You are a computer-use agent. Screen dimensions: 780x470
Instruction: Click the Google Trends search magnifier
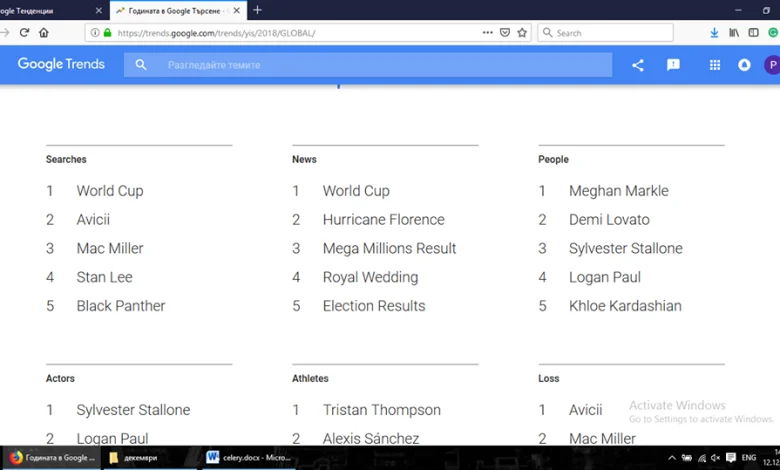tap(141, 65)
